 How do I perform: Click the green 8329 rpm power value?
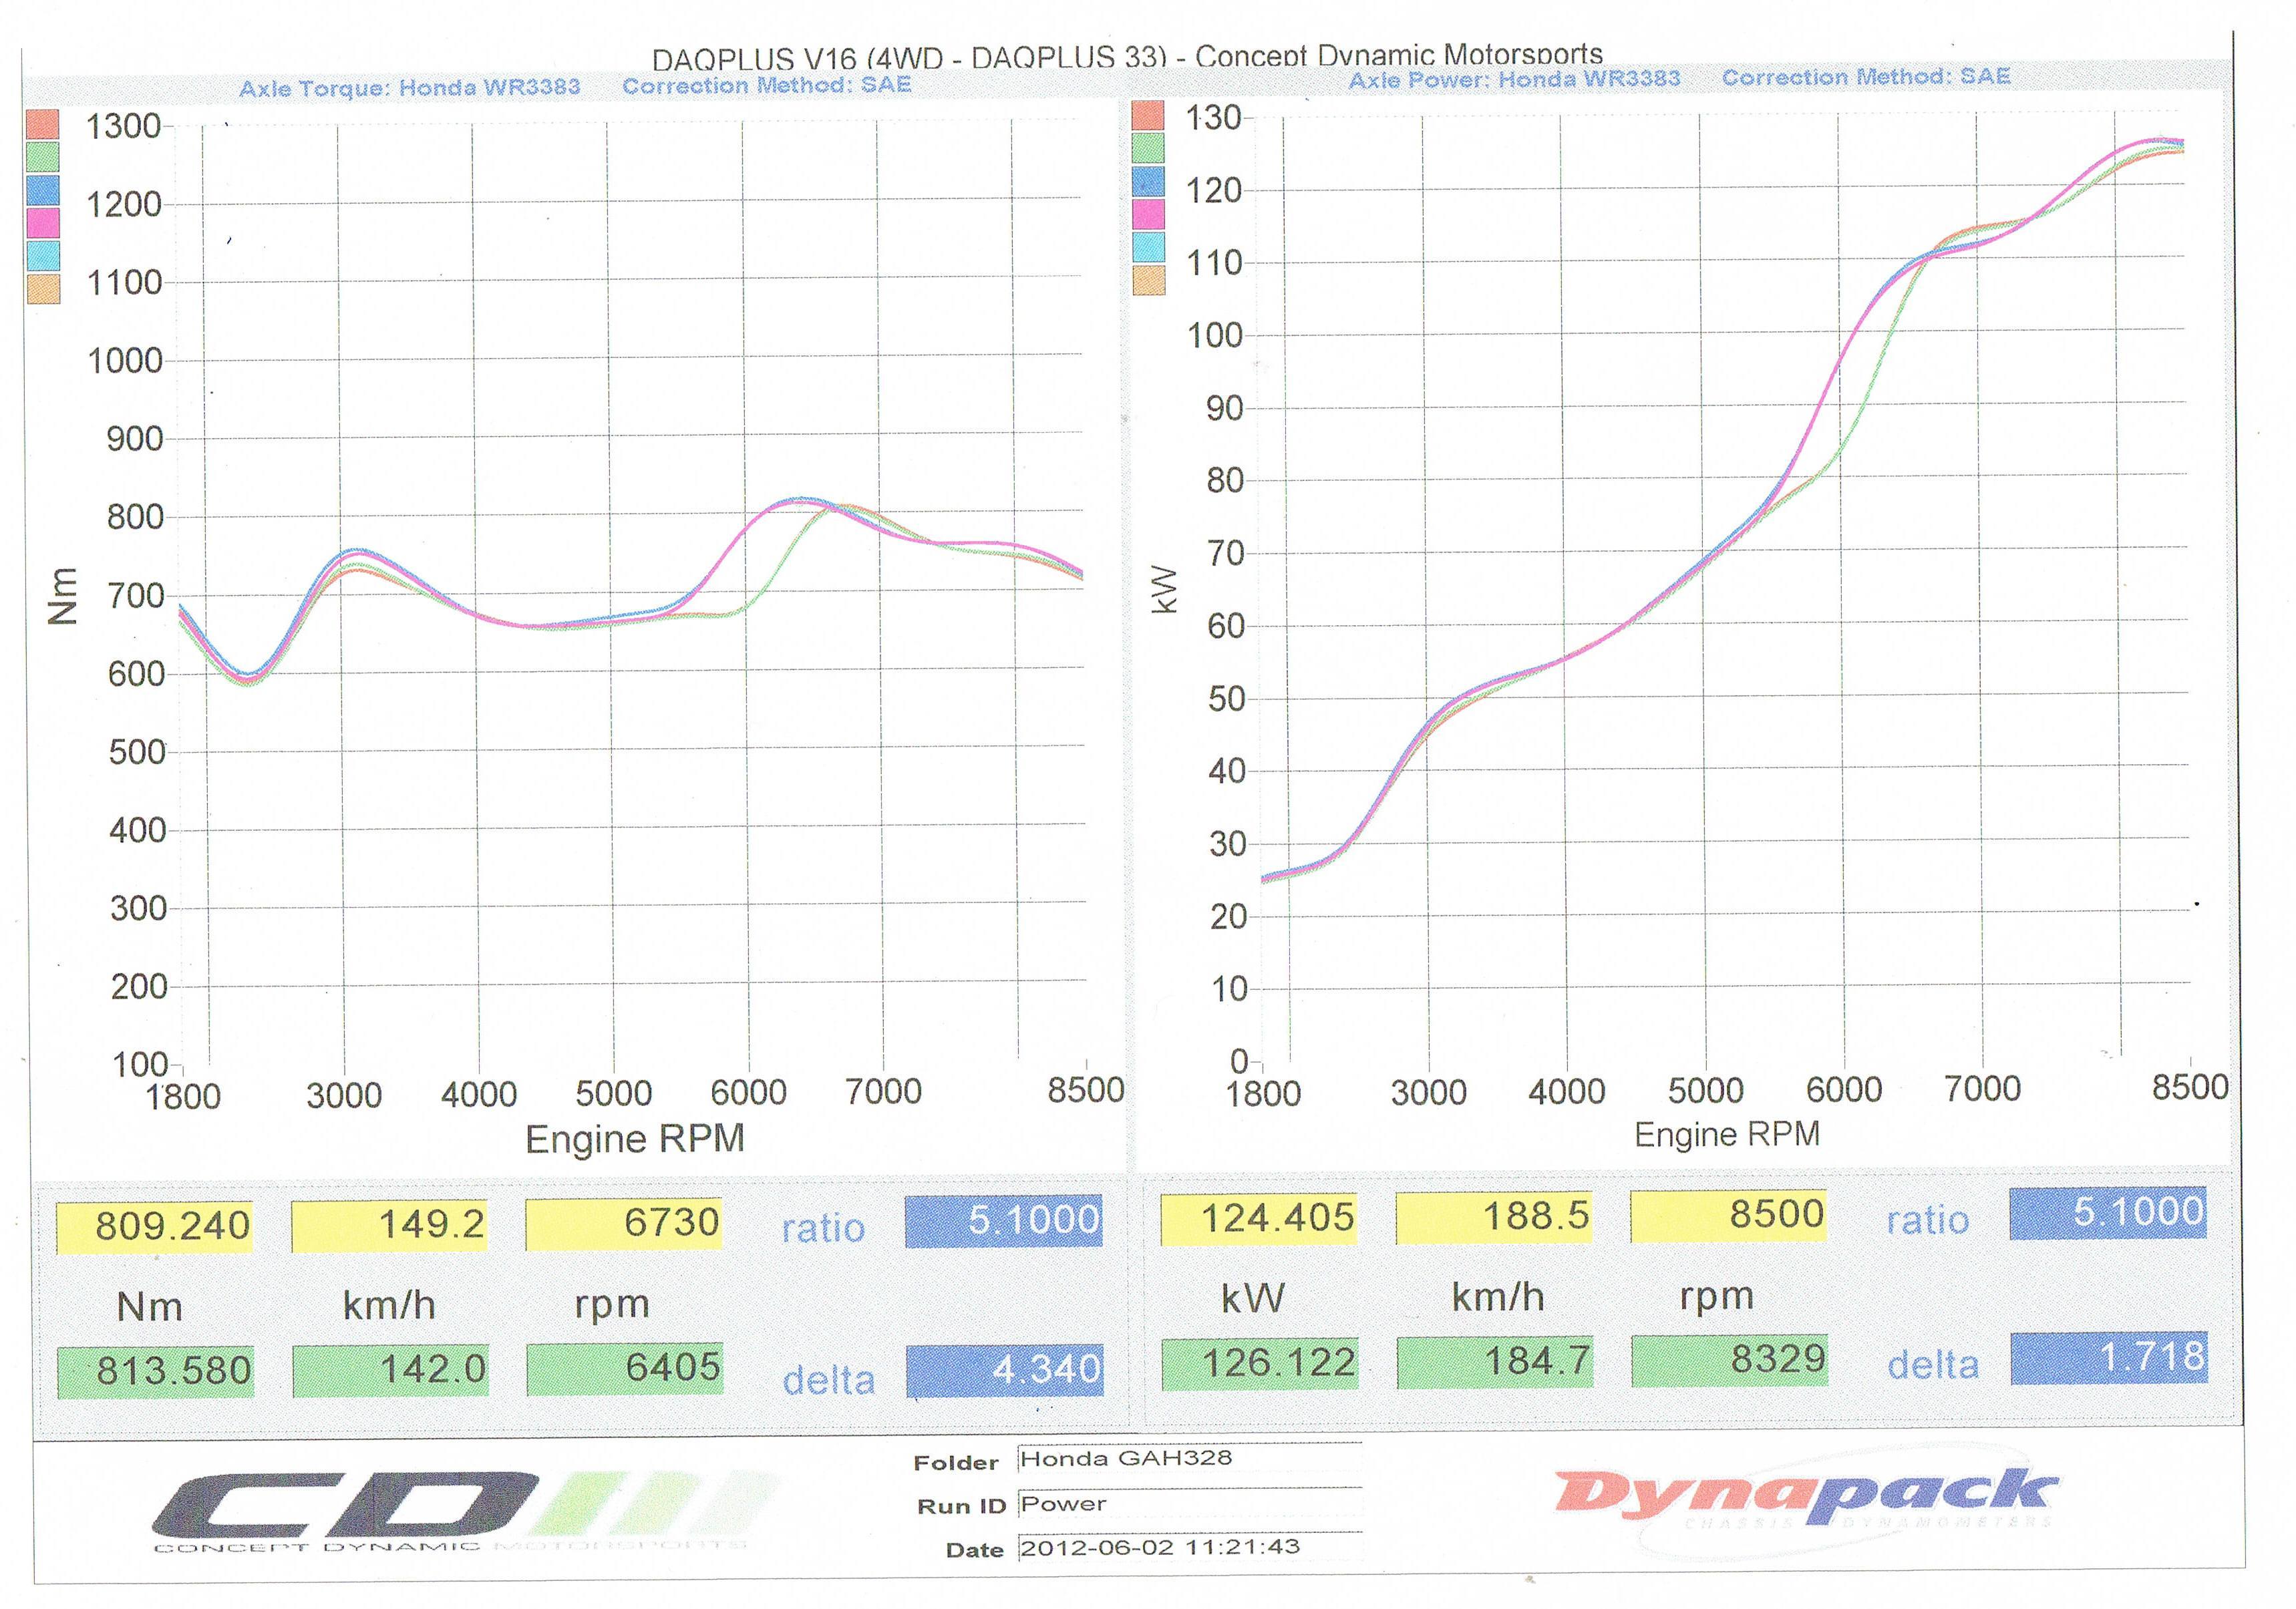point(1730,1360)
